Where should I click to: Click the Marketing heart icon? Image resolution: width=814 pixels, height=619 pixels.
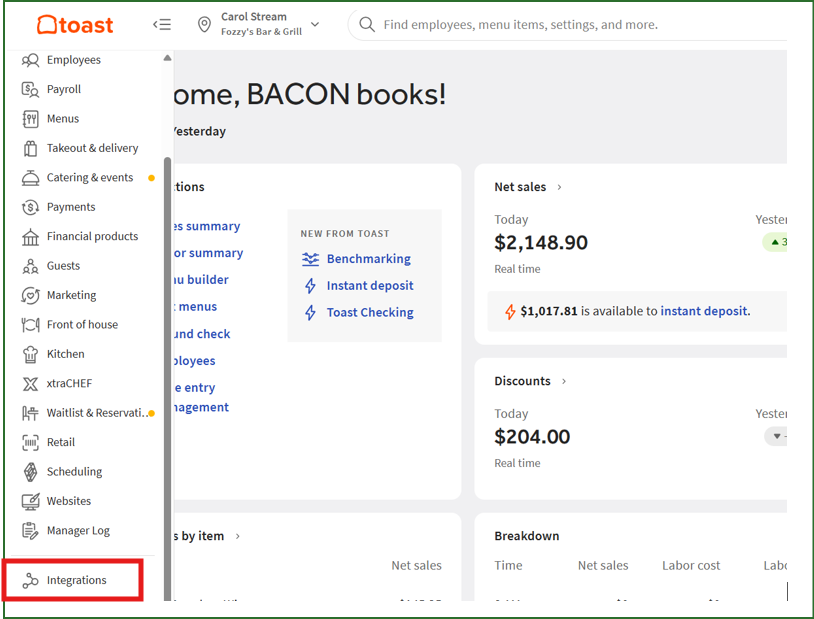click(30, 295)
